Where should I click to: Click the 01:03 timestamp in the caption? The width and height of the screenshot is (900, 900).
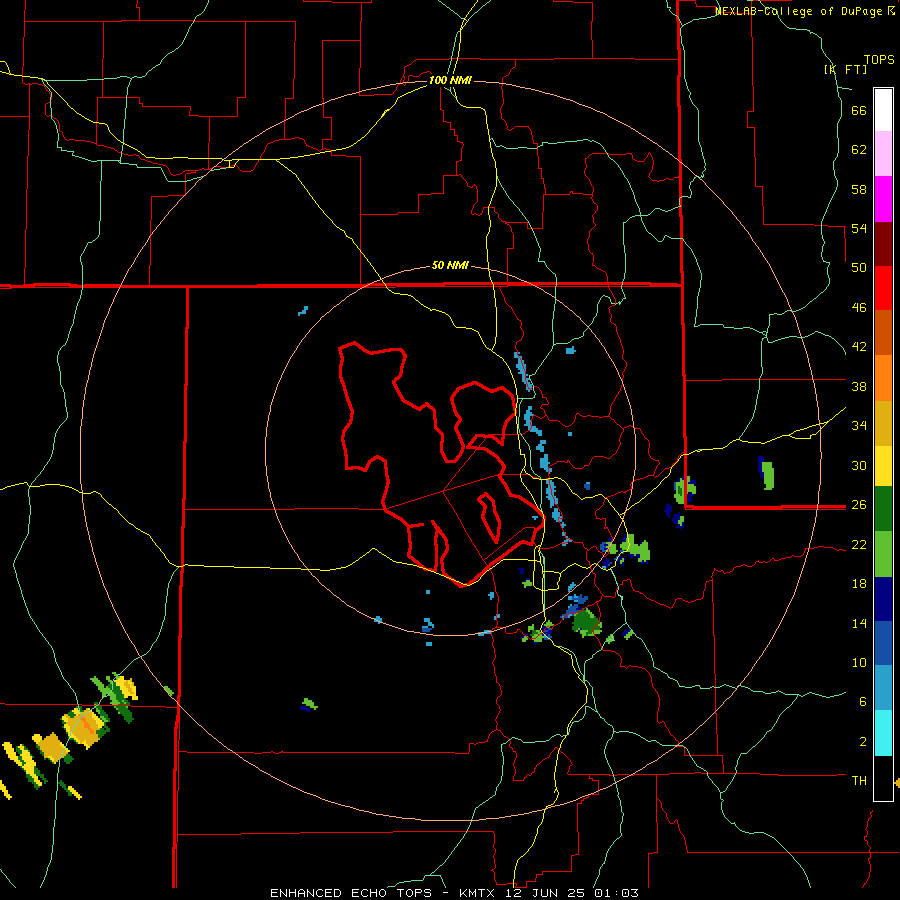pos(616,893)
